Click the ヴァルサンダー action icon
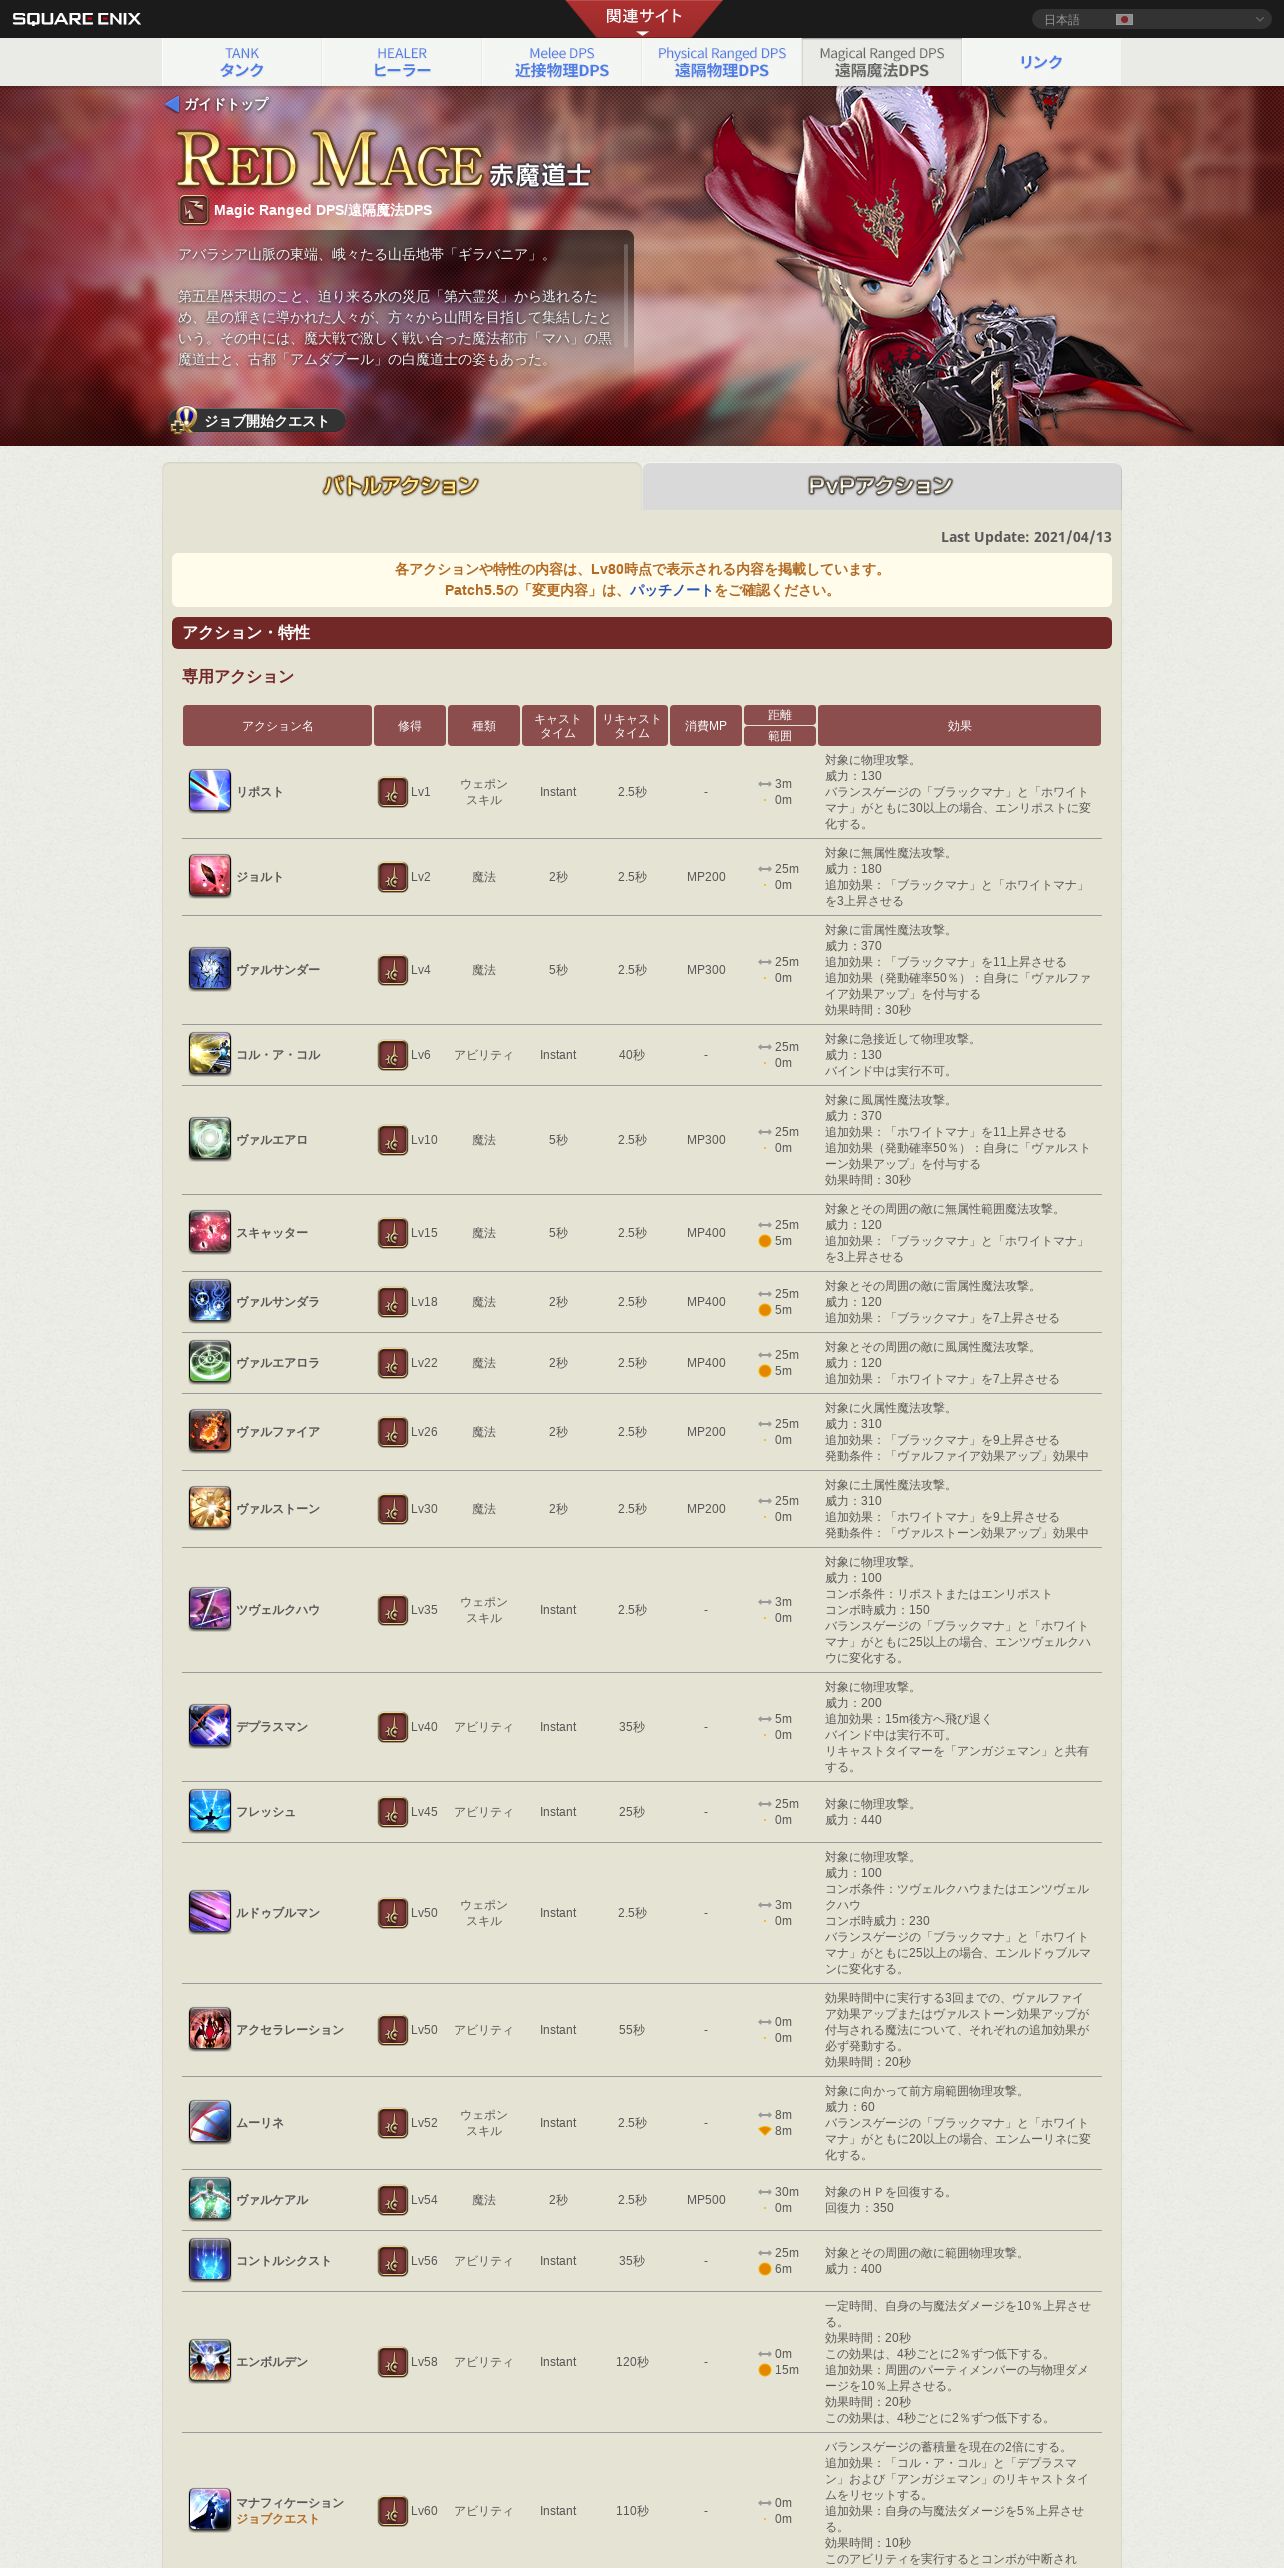 [210, 969]
